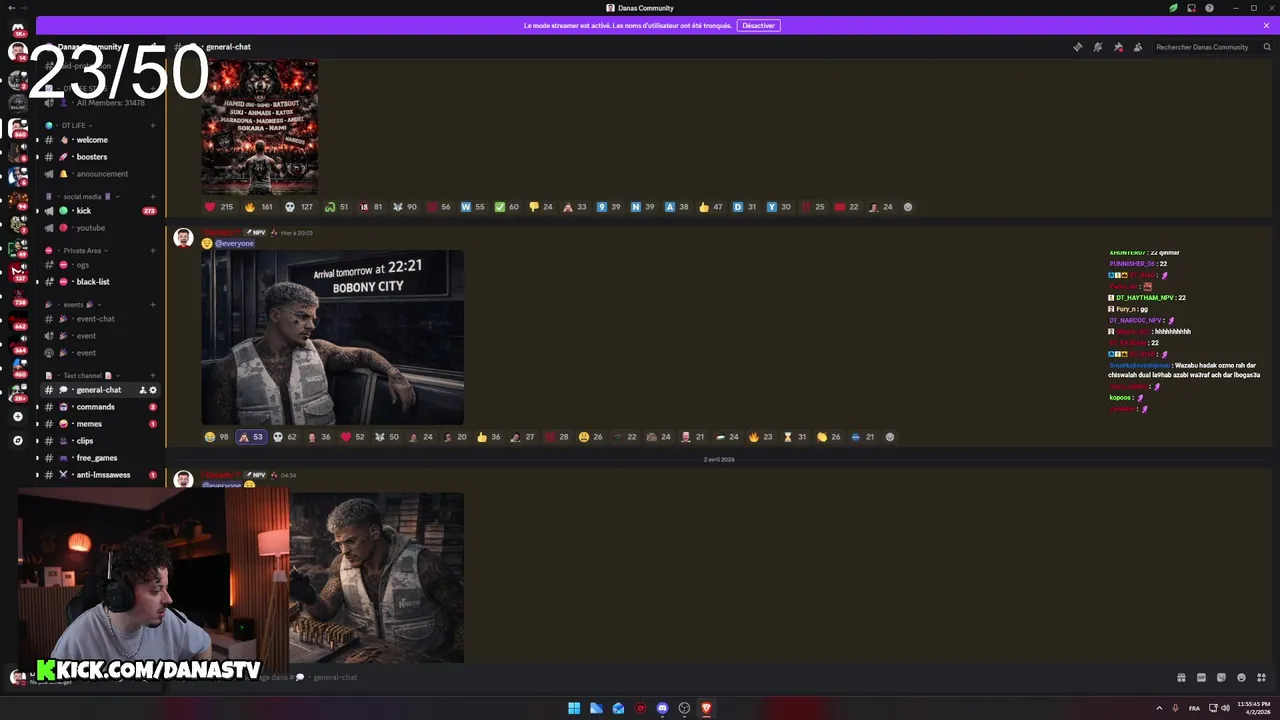Toggle member list in channel header

click(x=1138, y=47)
